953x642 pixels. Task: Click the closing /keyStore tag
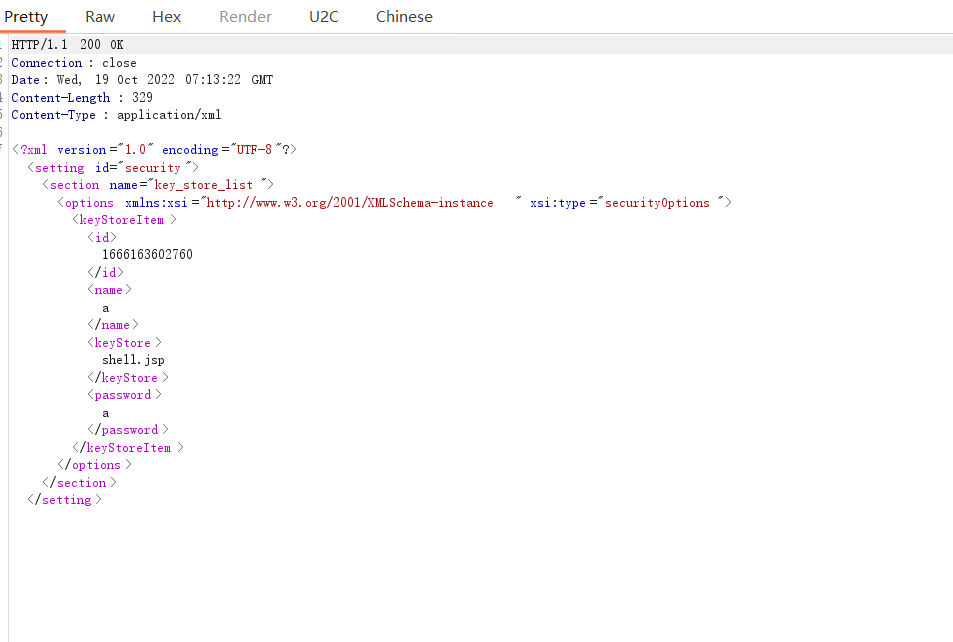pyautogui.click(x=128, y=378)
